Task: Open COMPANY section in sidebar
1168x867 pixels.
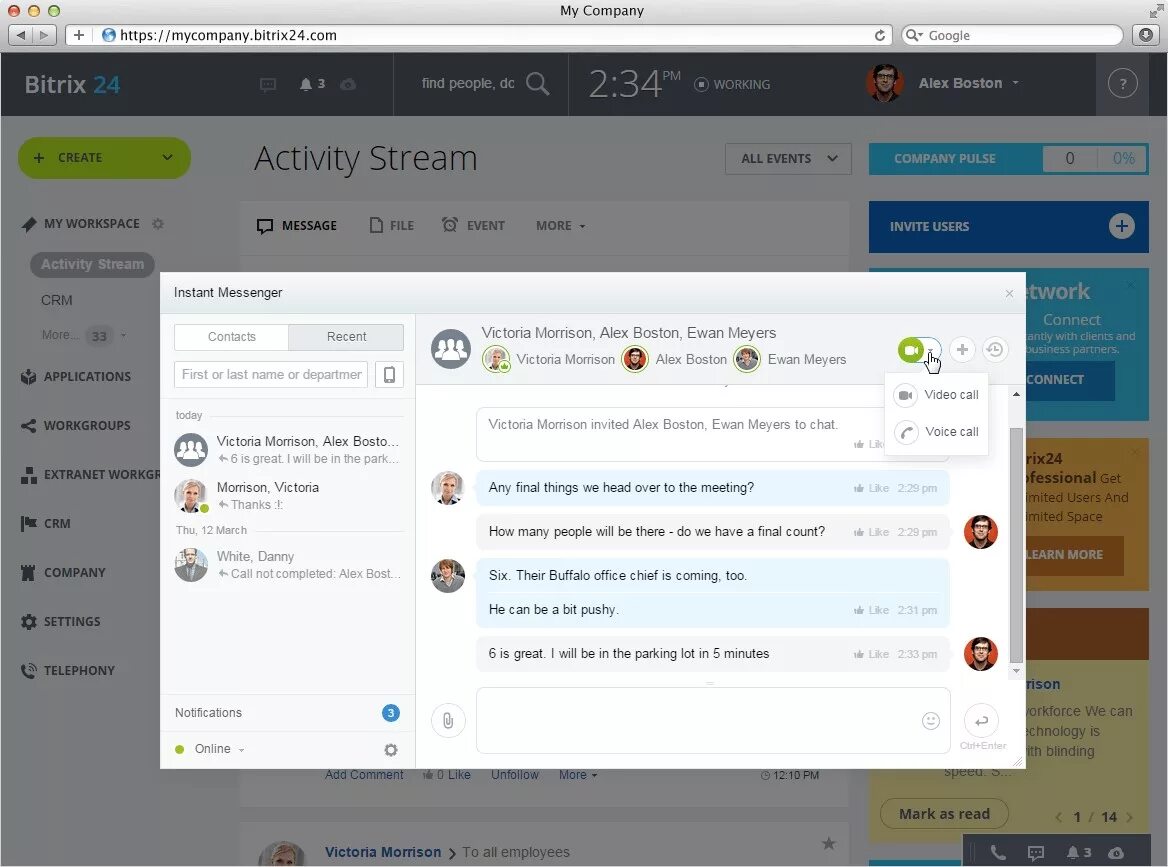Action: pos(64,573)
